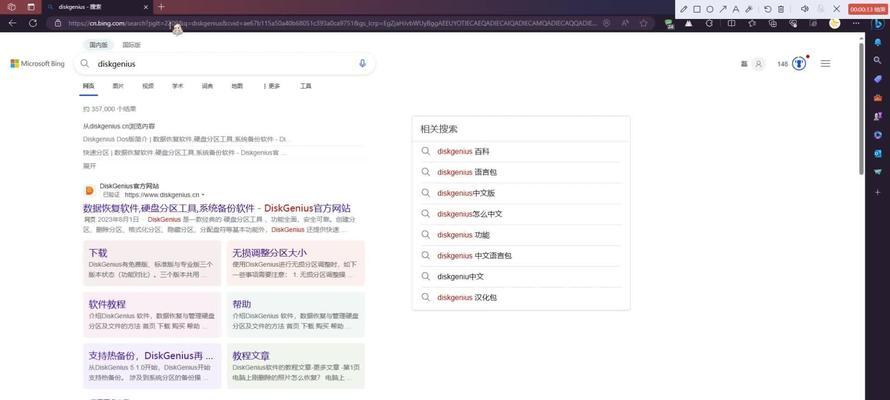Open the Bing Copilot sidebar button
890x400 pixels.
tap(878, 23)
